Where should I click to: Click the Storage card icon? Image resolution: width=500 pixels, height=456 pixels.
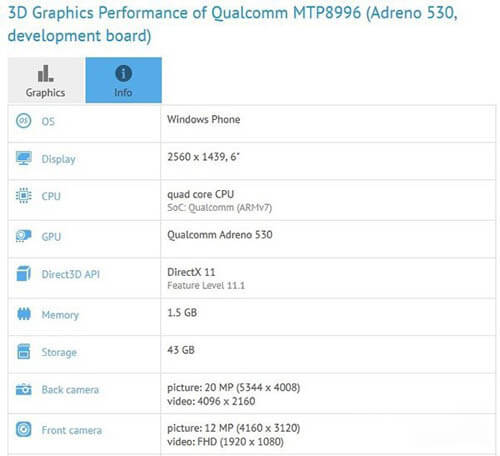pos(24,352)
